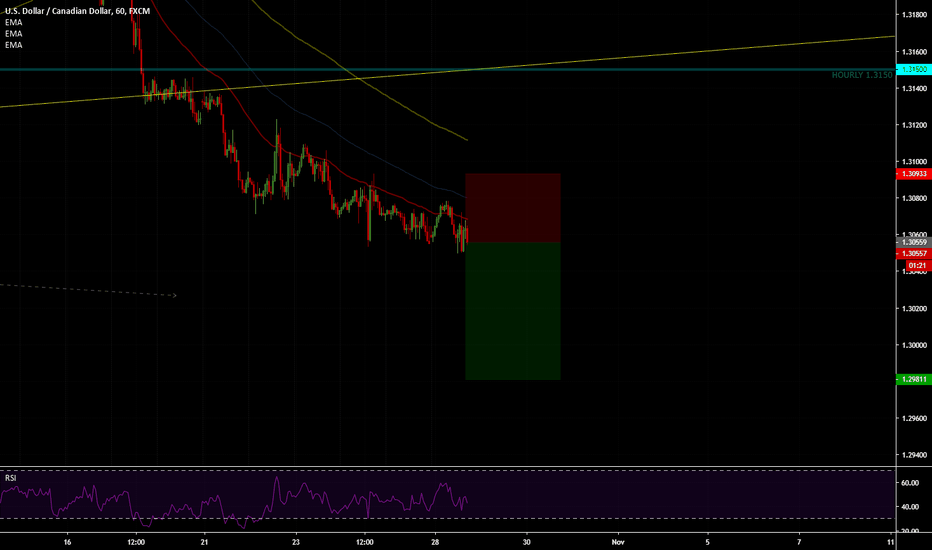
Task: Click the 28 date label on time axis
Action: point(435,542)
